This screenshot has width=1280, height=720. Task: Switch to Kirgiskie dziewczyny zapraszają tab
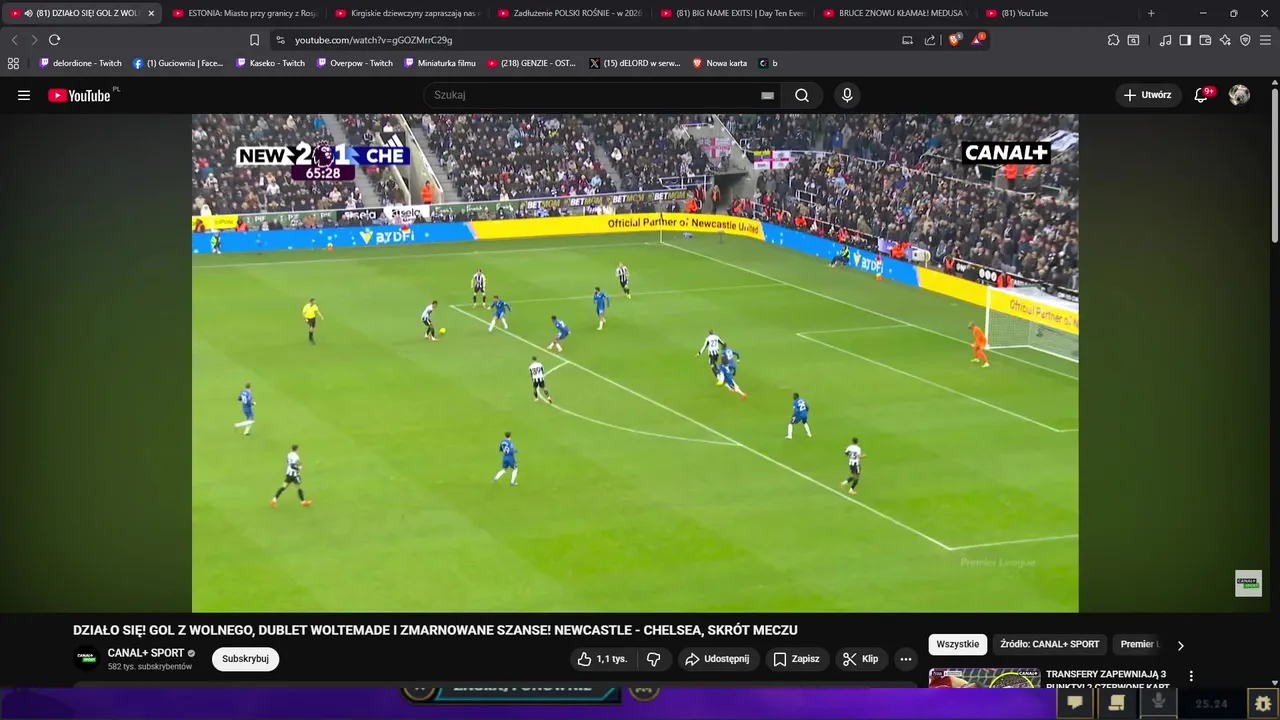pos(407,13)
